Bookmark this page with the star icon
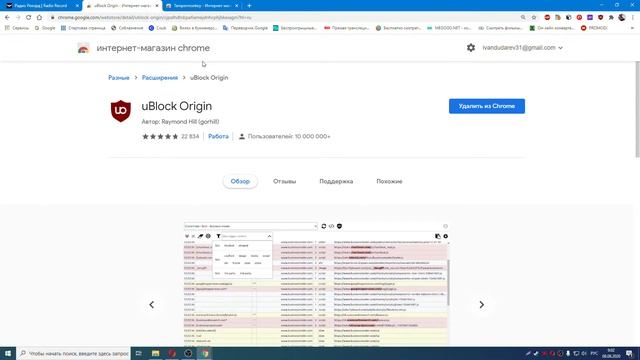Image resolution: width=640 pixels, height=360 pixels. coord(533,18)
